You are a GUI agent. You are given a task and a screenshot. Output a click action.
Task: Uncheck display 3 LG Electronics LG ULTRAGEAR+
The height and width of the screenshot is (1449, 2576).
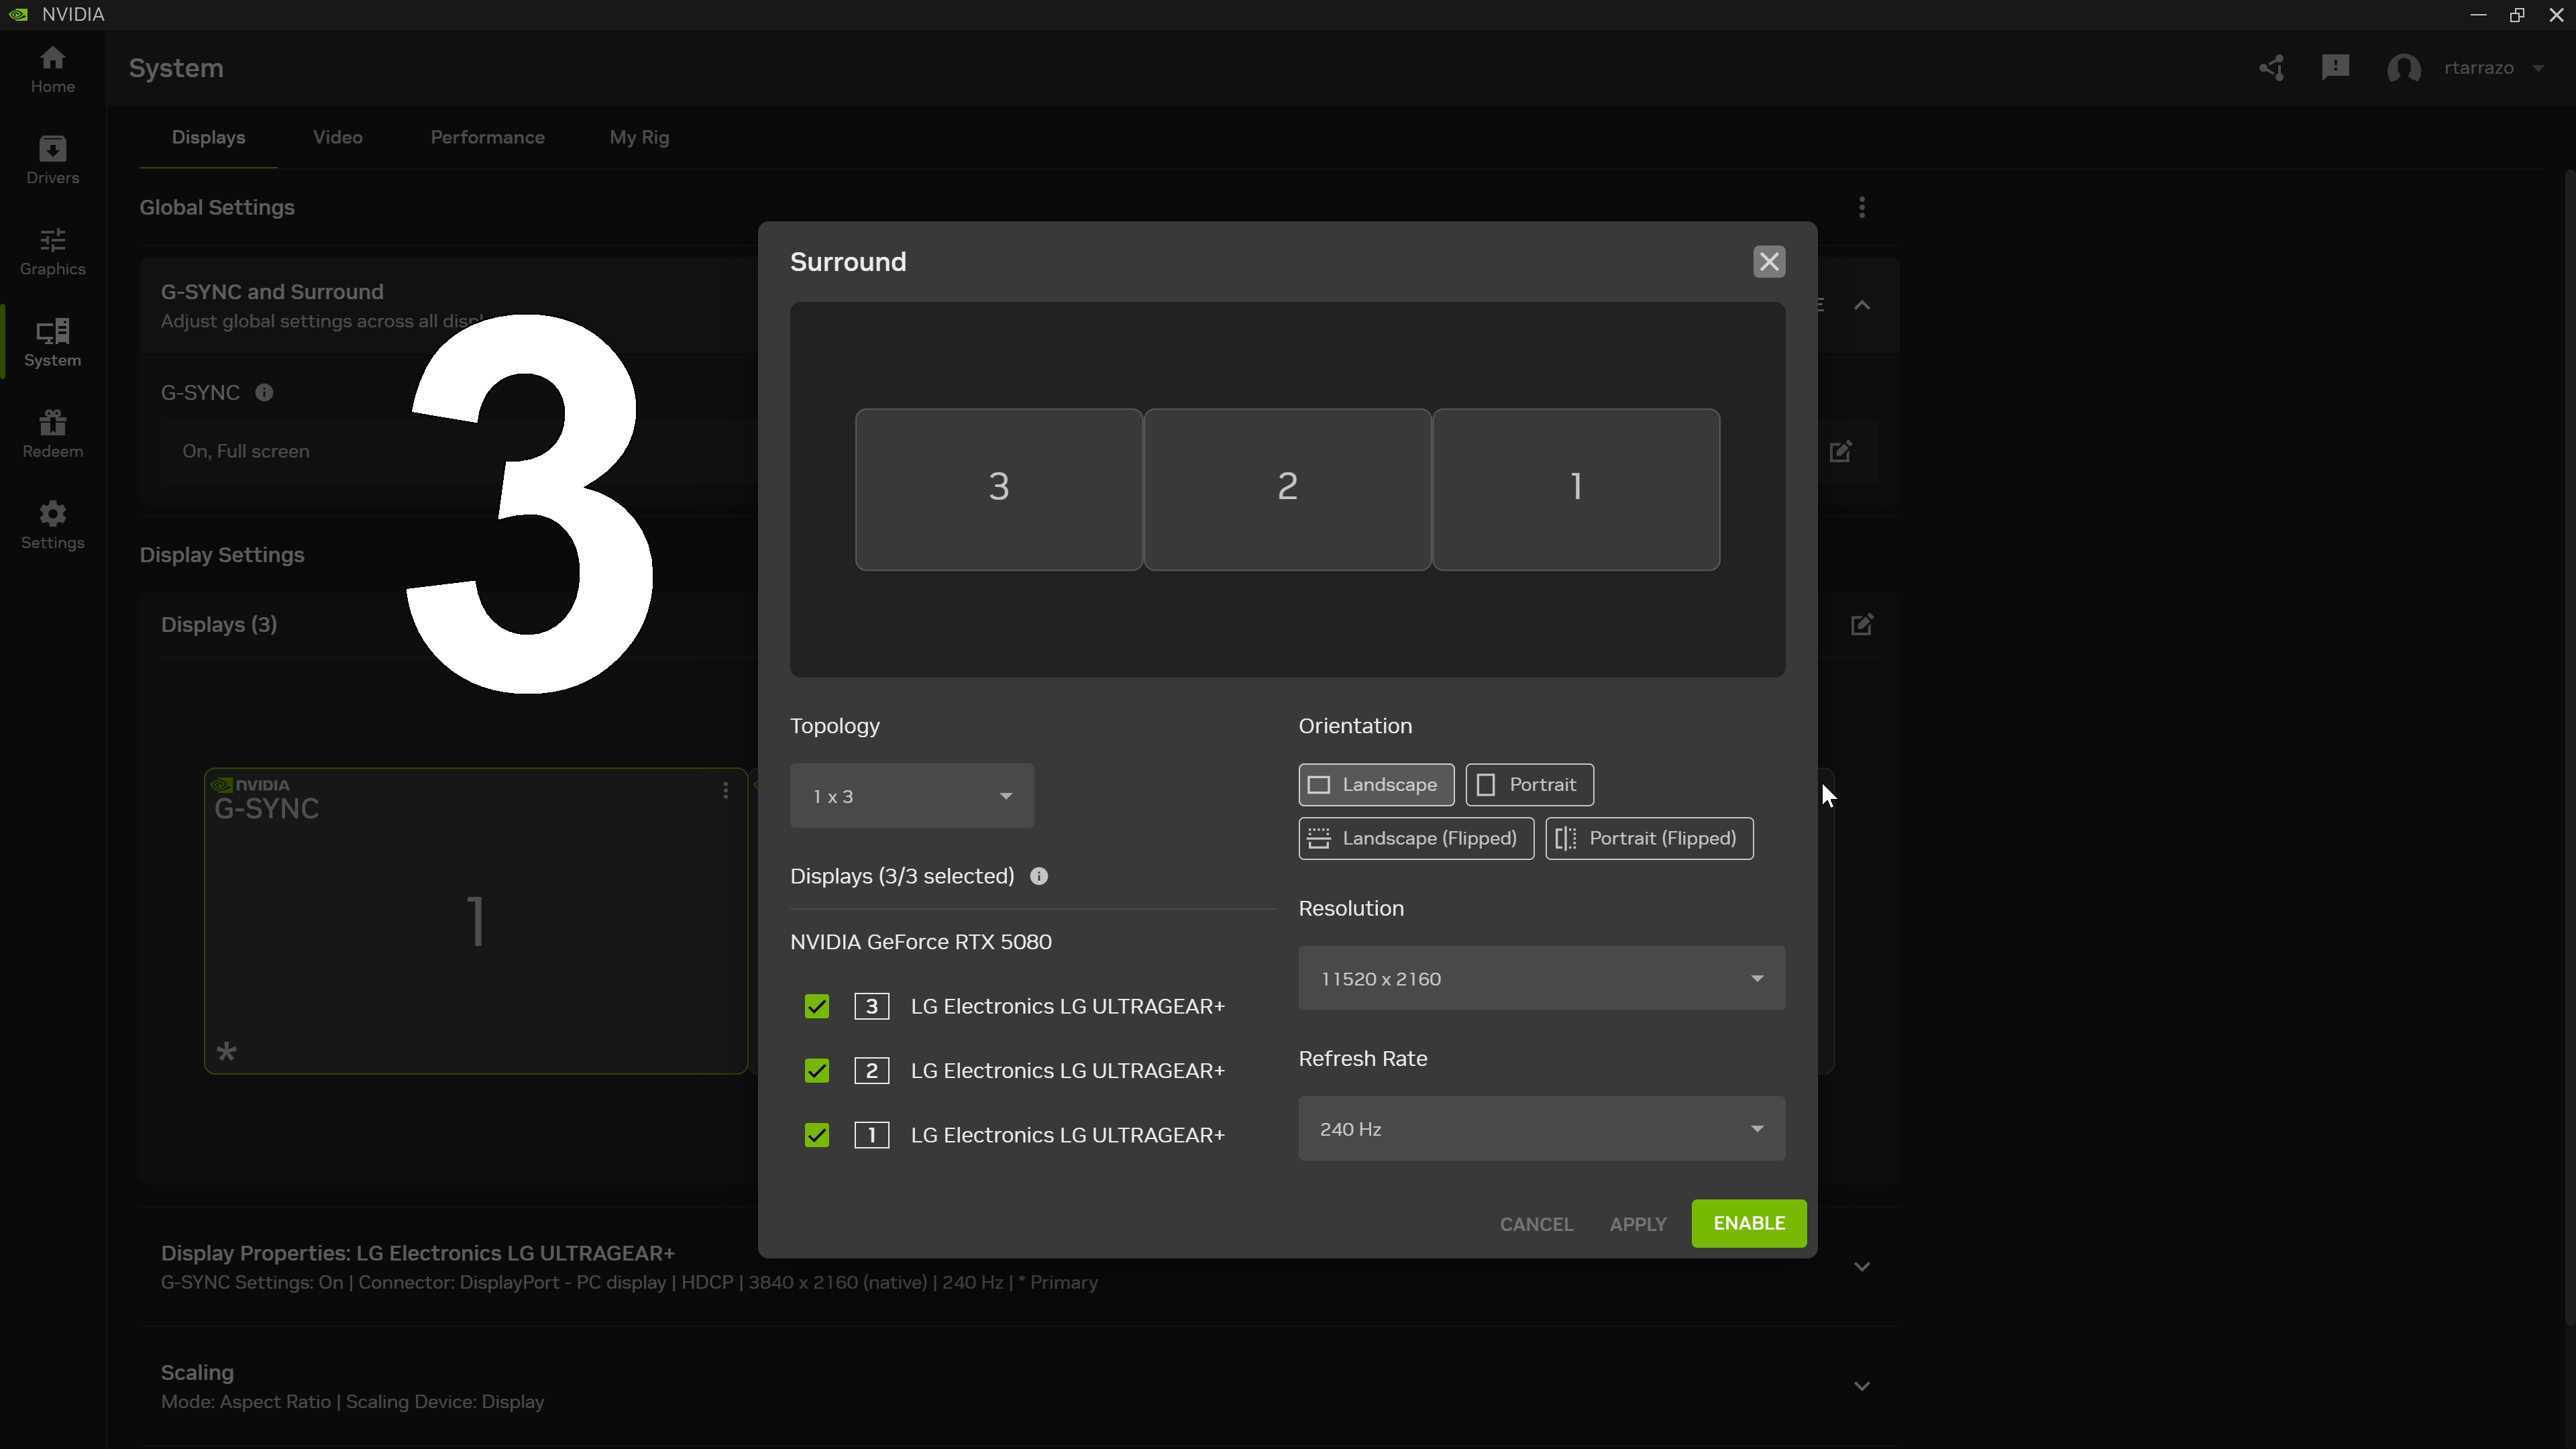(816, 1006)
